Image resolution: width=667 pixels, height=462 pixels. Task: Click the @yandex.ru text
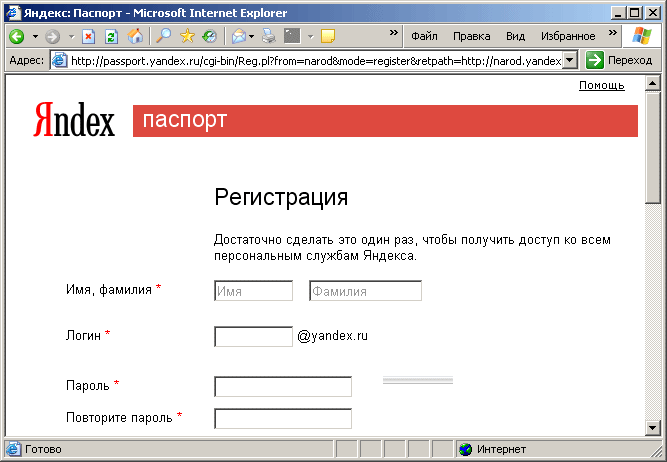pyautogui.click(x=332, y=336)
